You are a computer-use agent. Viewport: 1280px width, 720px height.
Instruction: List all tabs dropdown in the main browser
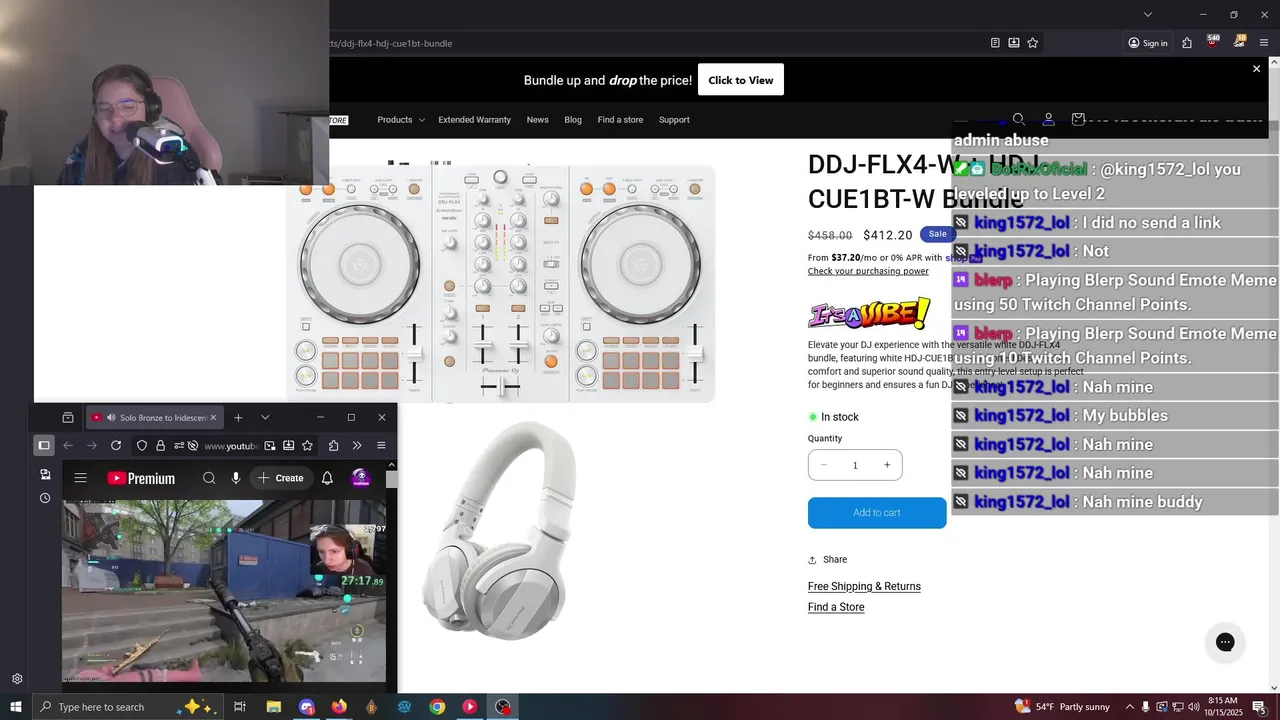click(1148, 14)
